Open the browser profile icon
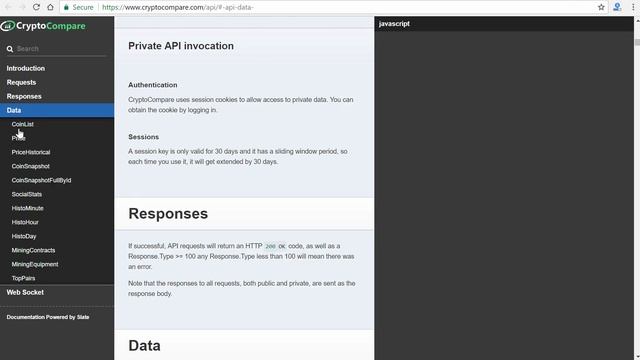The image size is (640, 360). click(617, 7)
